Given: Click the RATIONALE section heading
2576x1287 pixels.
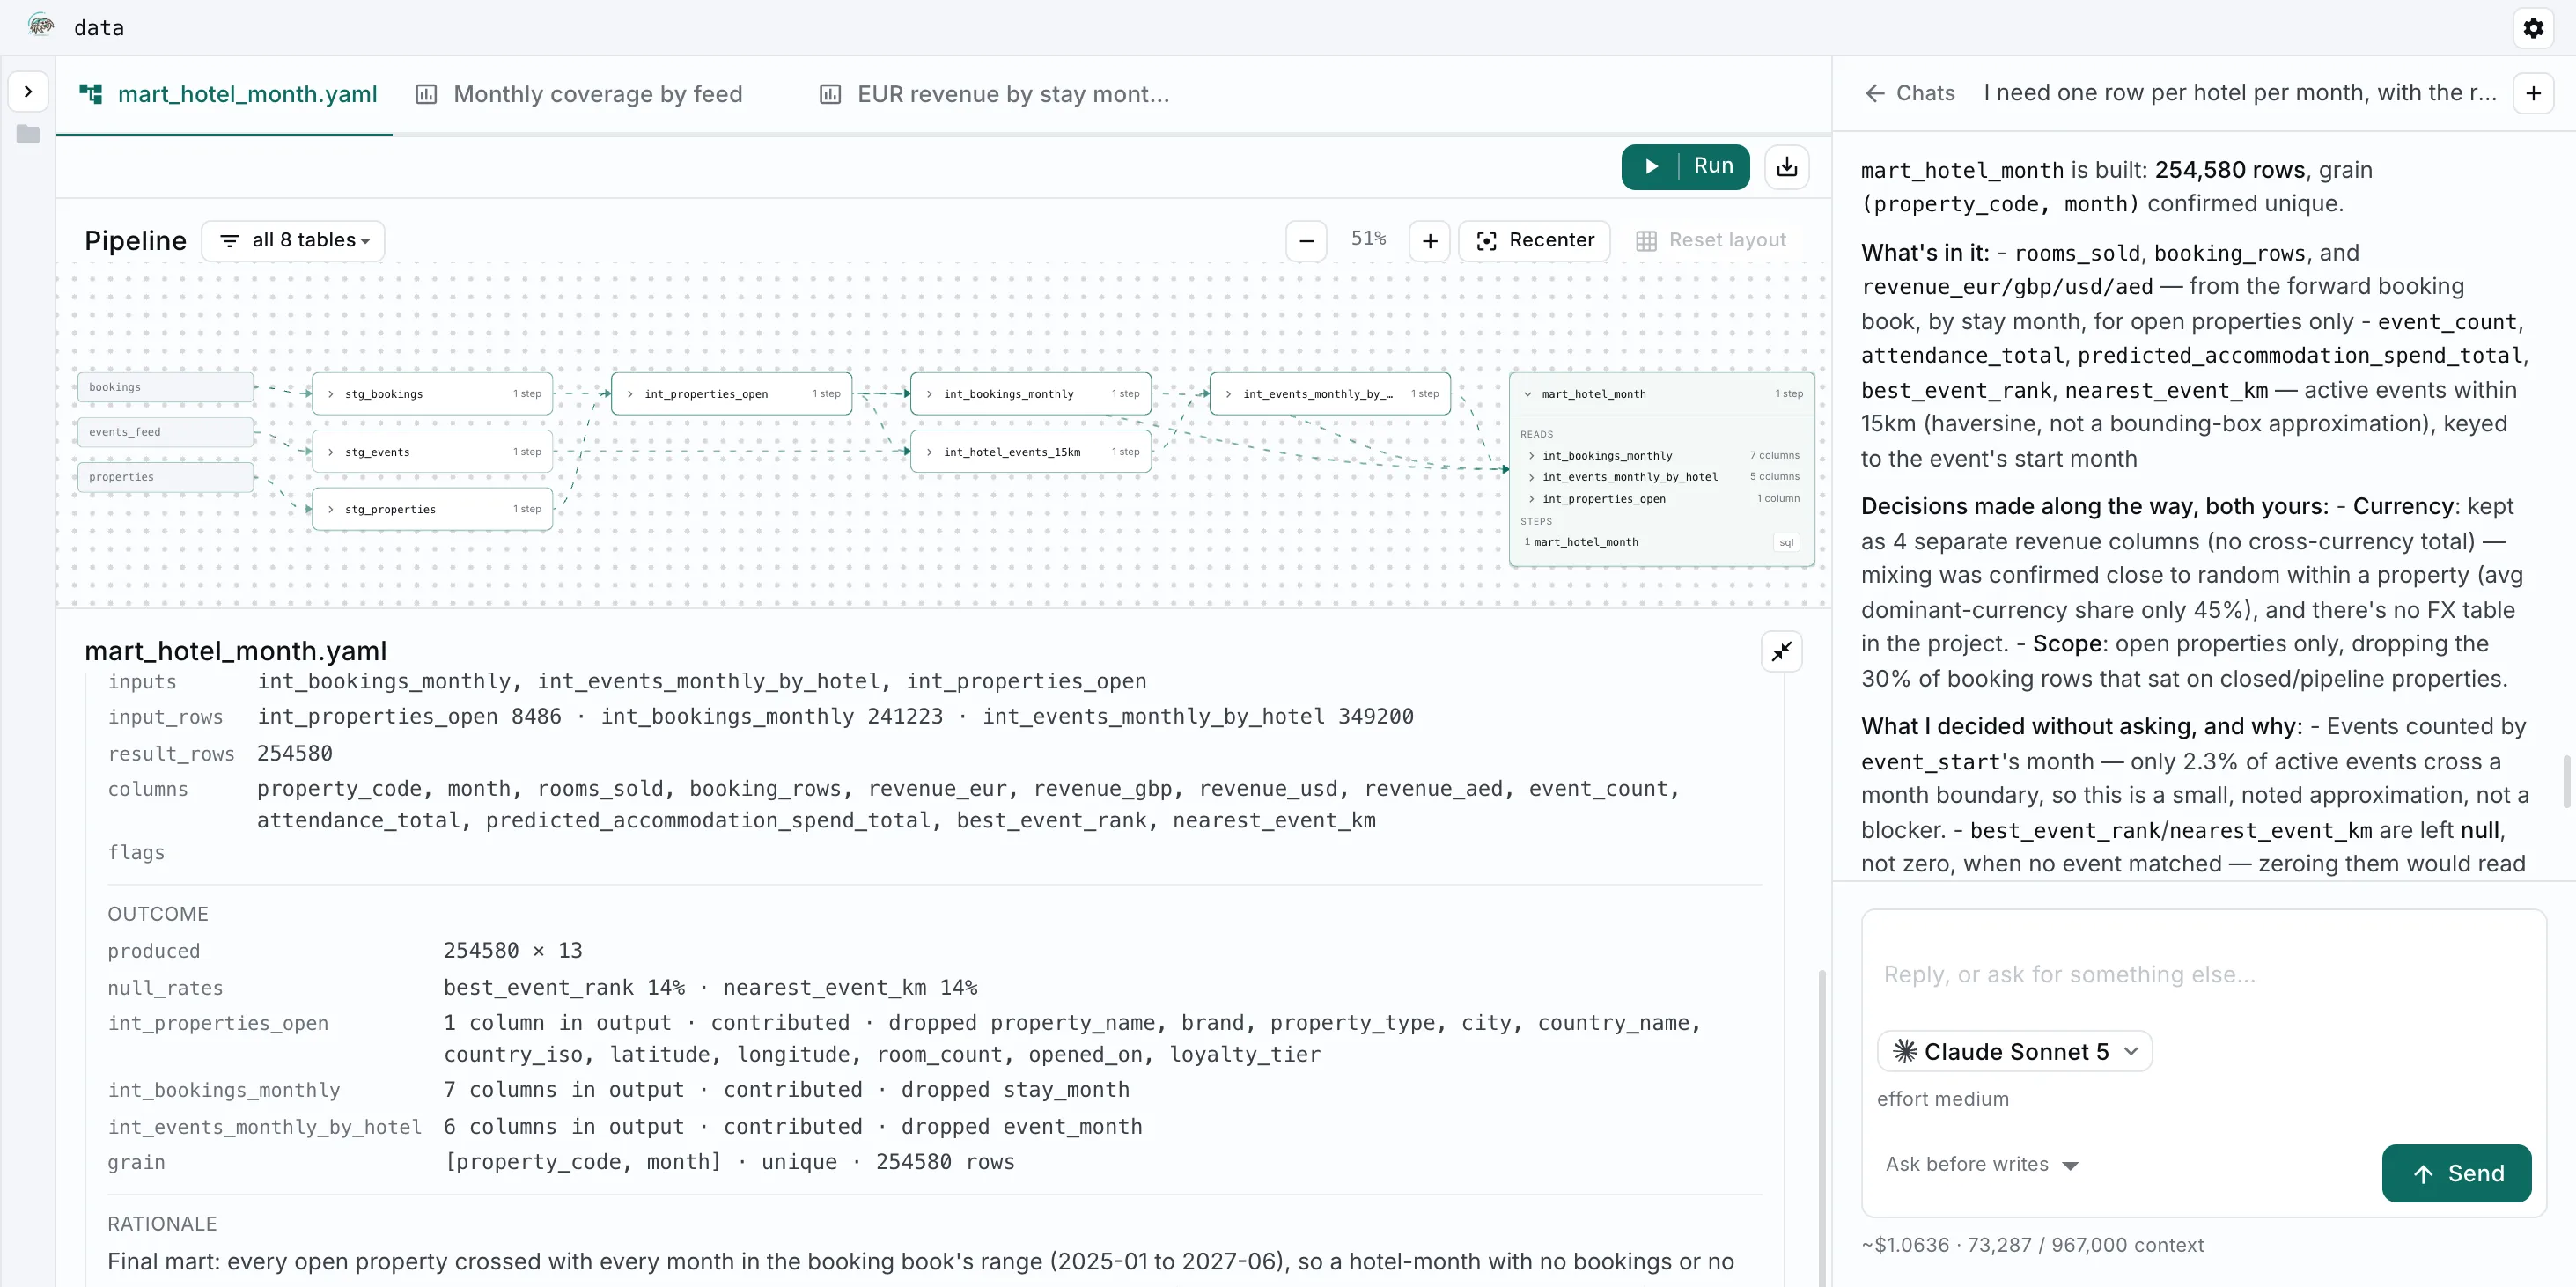Looking at the screenshot, I should (x=162, y=1224).
